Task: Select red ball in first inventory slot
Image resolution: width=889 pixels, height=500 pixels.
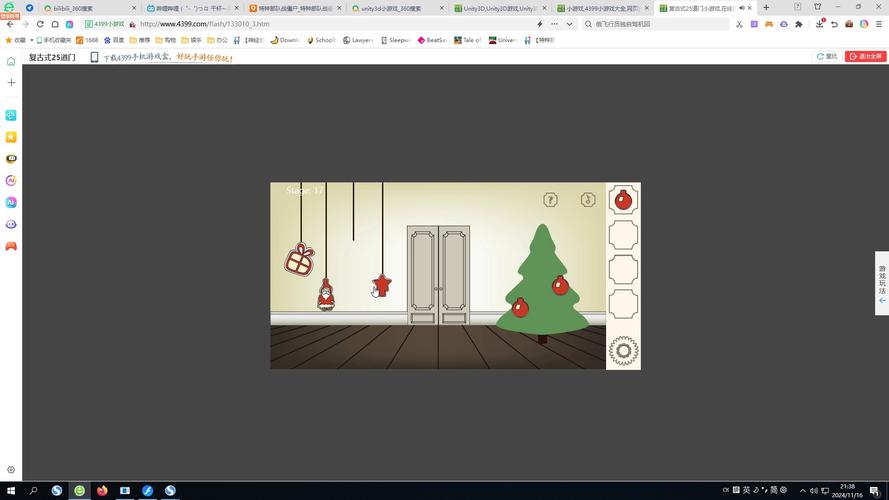Action: pyautogui.click(x=623, y=200)
